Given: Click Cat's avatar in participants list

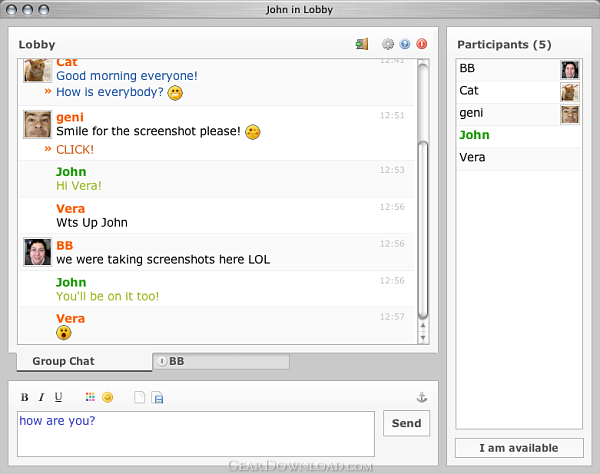Looking at the screenshot, I should [570, 92].
